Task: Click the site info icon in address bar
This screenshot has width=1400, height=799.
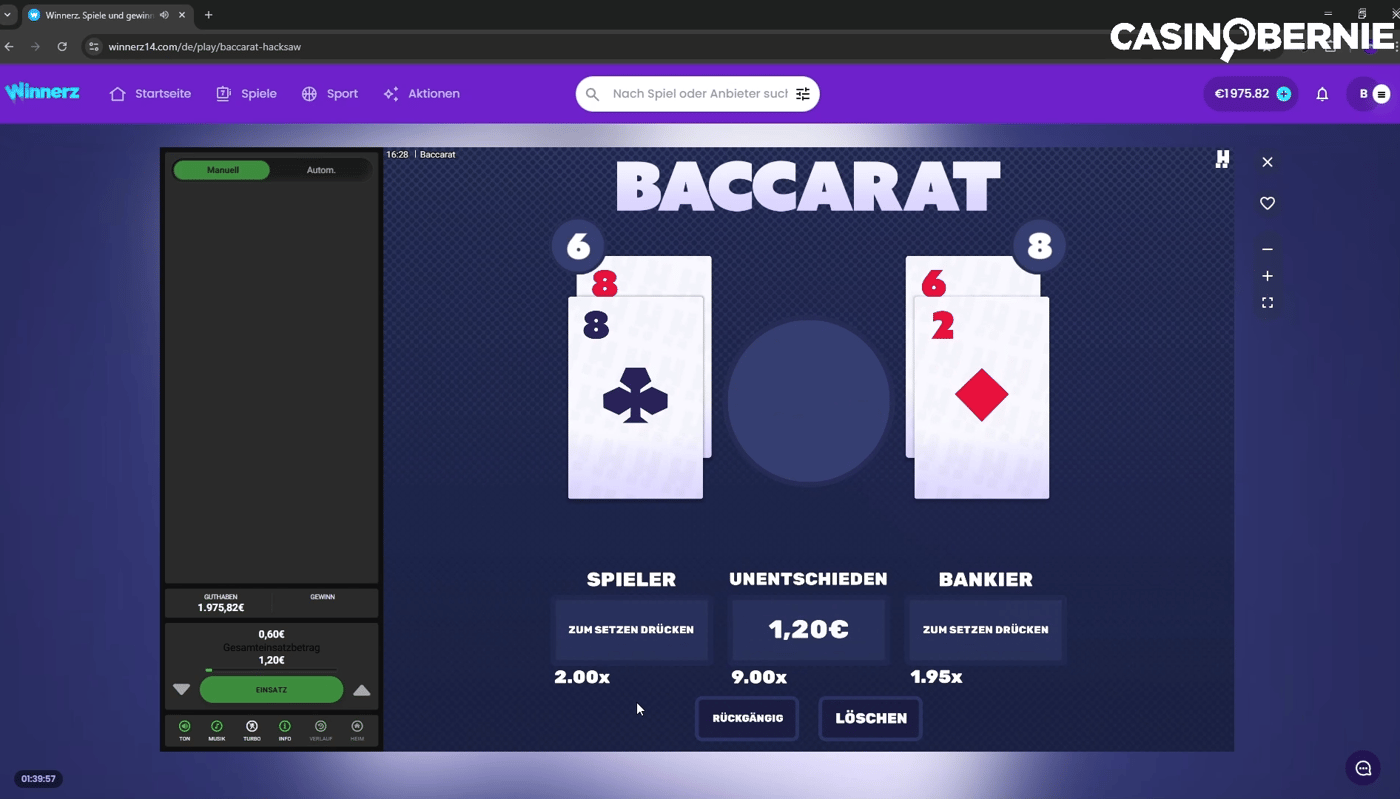Action: click(94, 46)
